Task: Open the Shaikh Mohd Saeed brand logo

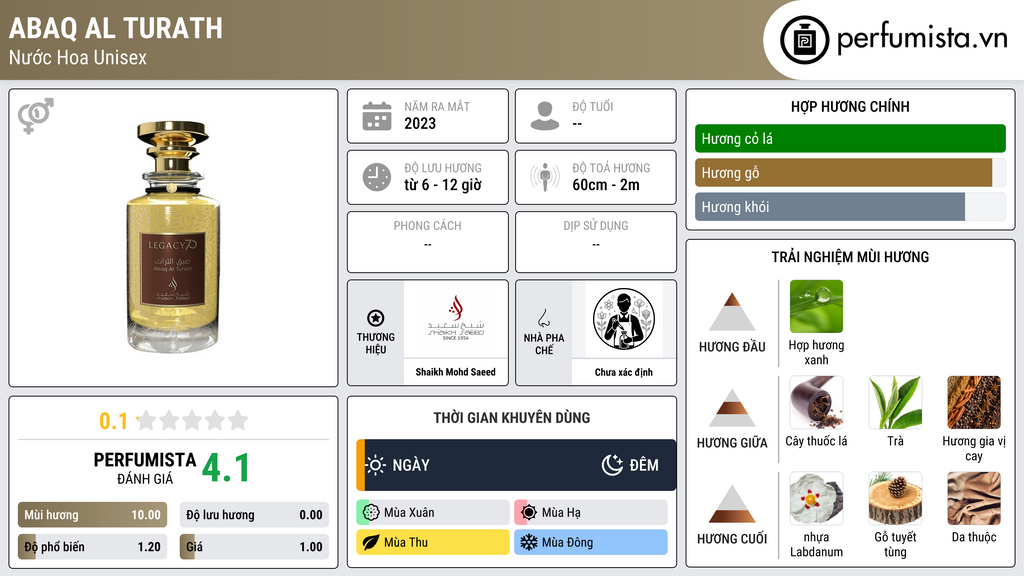Action: pos(456,319)
